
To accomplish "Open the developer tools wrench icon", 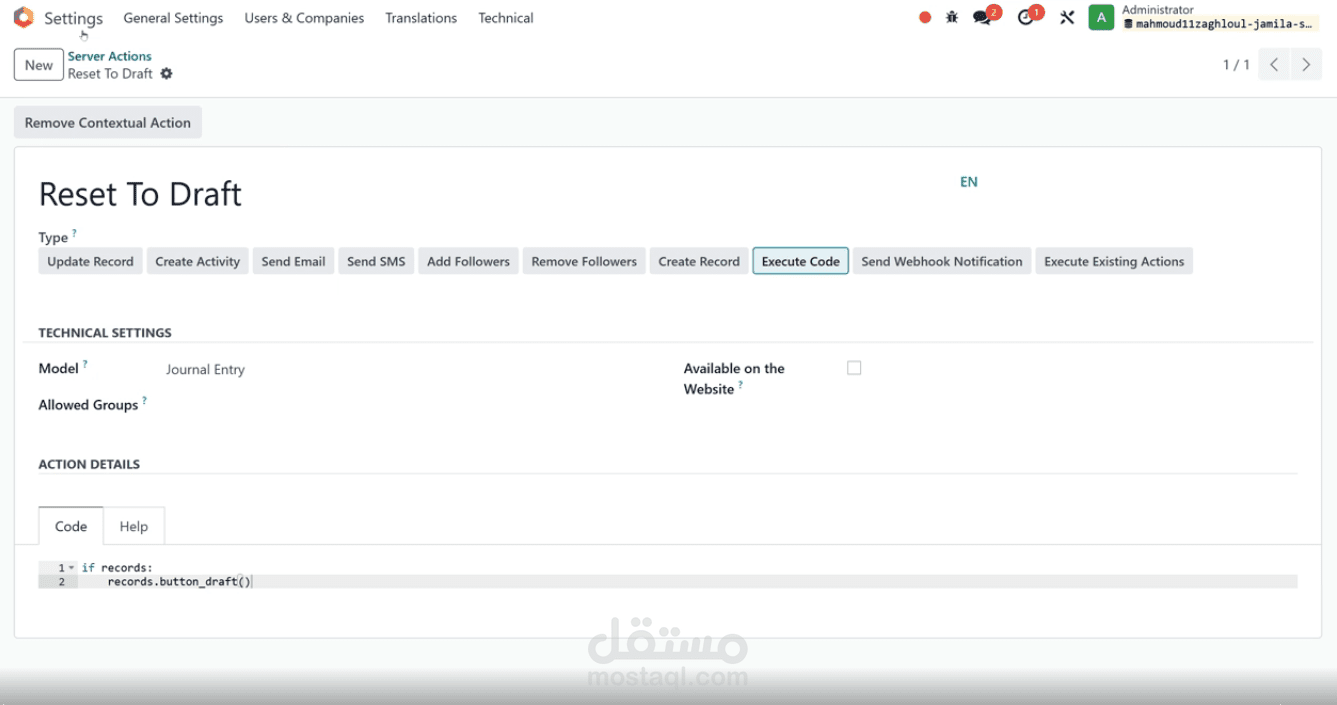I will pos(1067,18).
